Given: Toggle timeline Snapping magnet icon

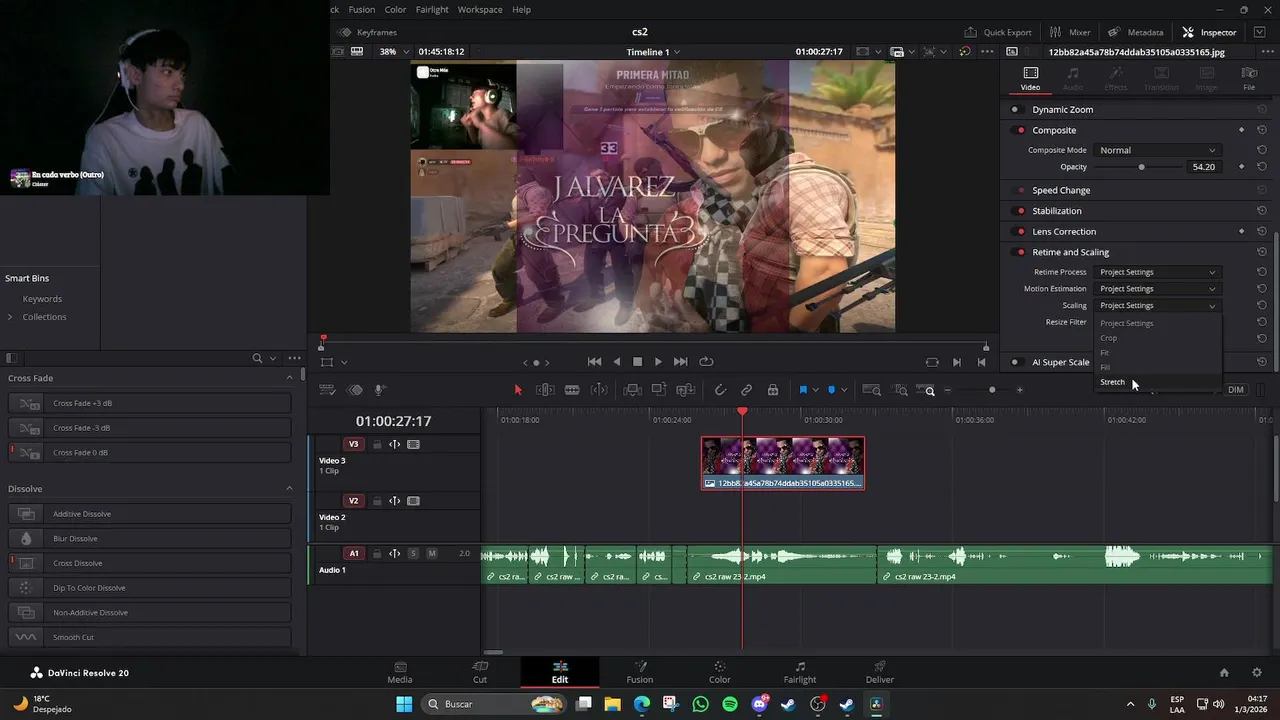Looking at the screenshot, I should pyautogui.click(x=720, y=390).
